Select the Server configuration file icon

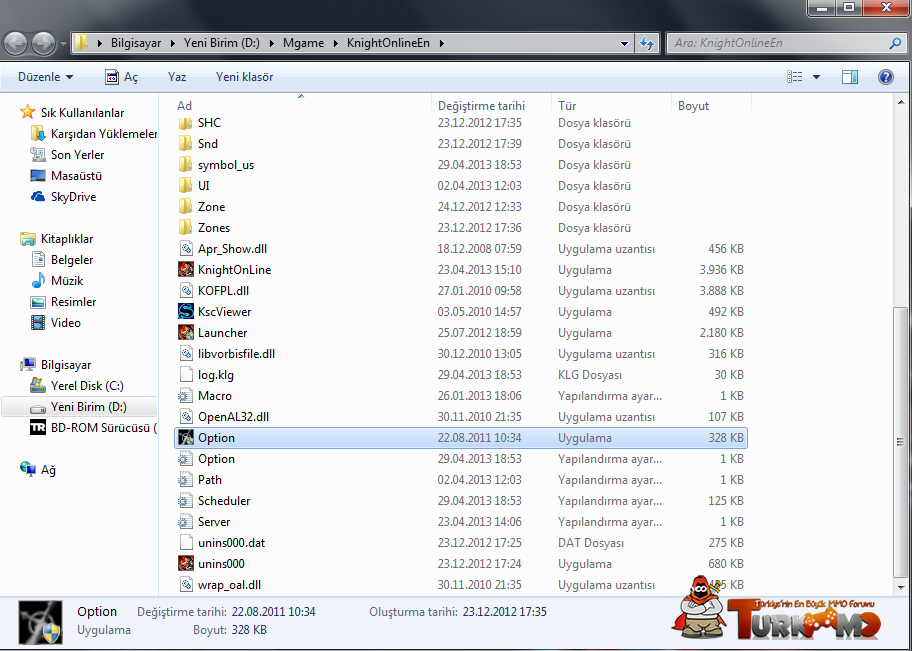(x=186, y=522)
